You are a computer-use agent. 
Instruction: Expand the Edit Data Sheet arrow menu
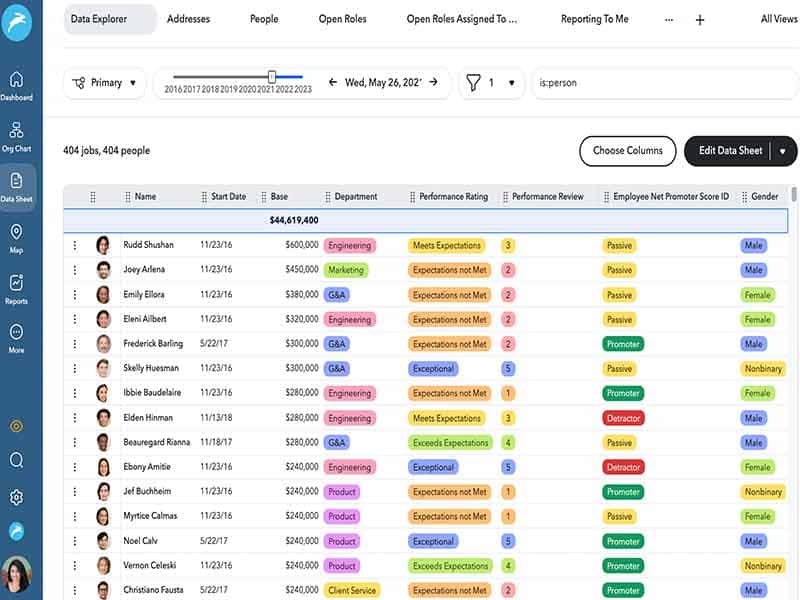(782, 151)
